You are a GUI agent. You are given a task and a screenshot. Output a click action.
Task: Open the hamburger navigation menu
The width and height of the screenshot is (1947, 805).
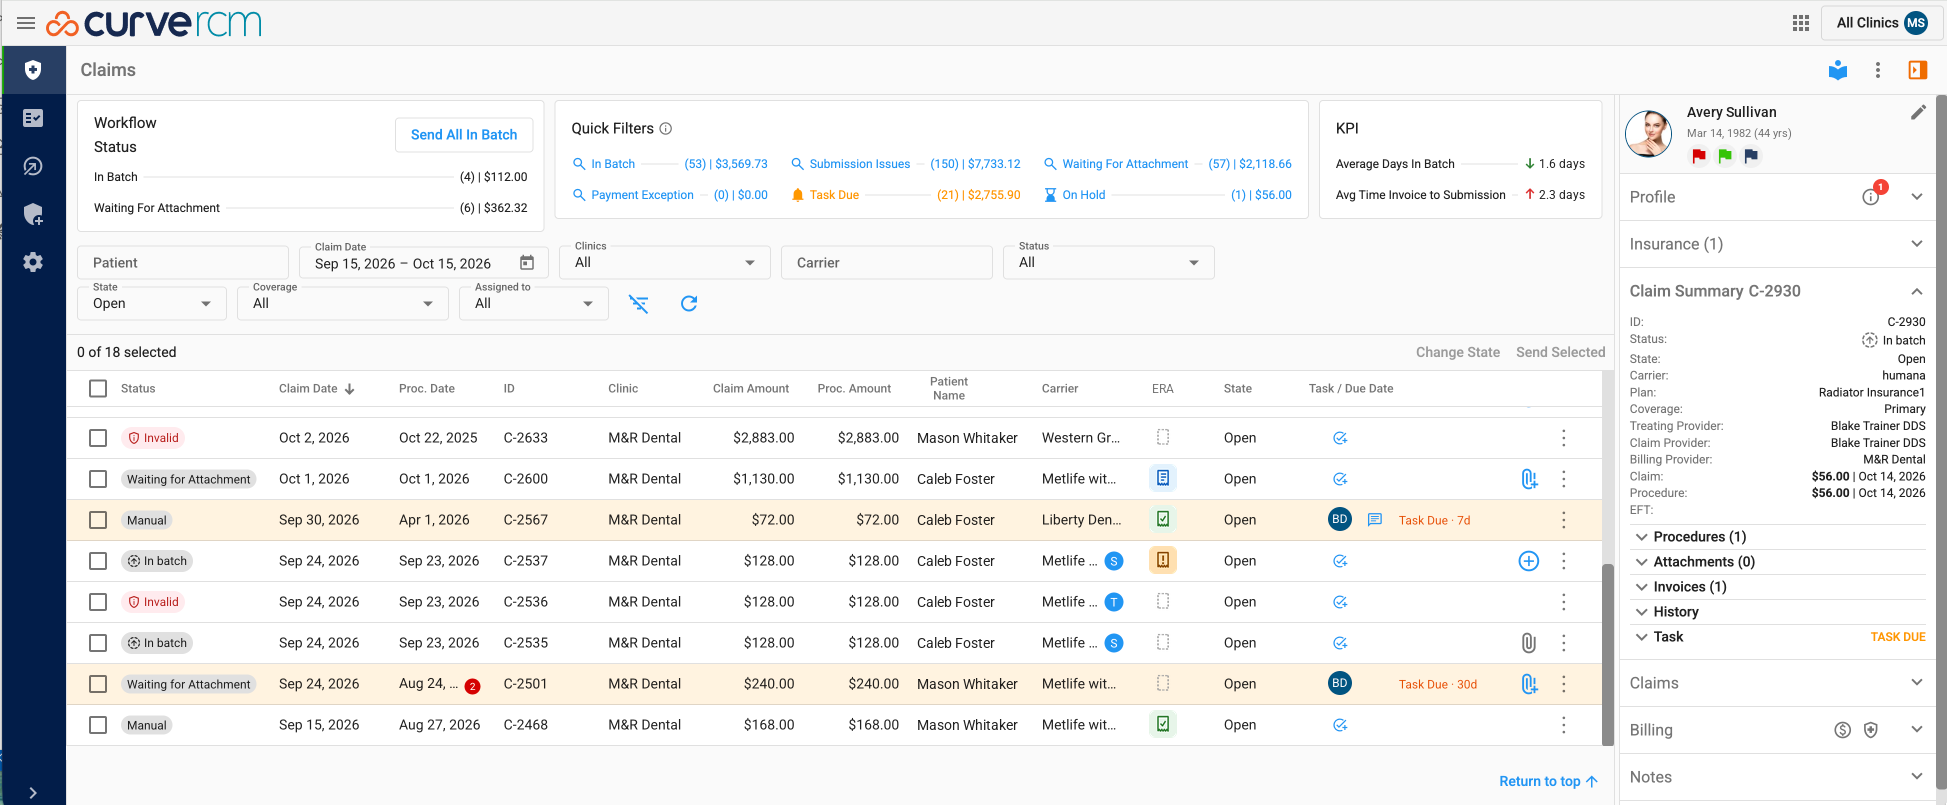click(x=27, y=23)
